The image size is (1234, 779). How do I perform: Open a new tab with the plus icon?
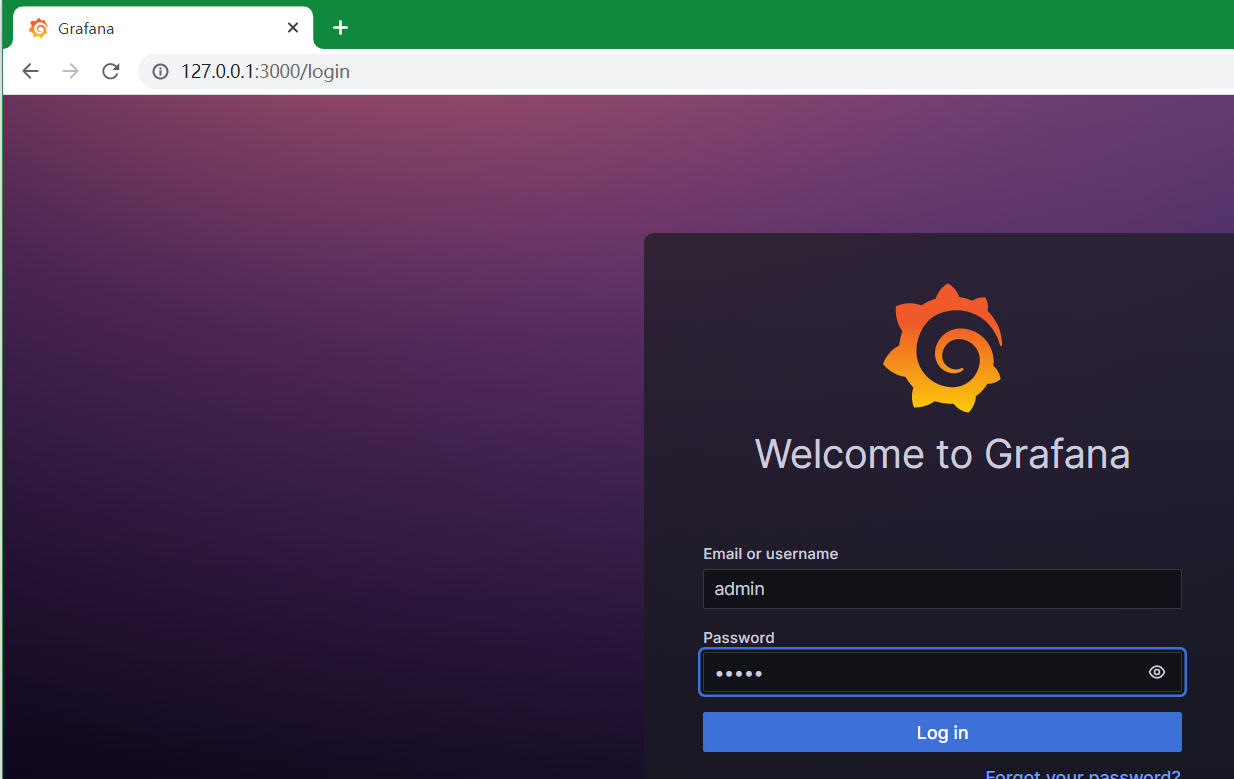pyautogui.click(x=340, y=28)
